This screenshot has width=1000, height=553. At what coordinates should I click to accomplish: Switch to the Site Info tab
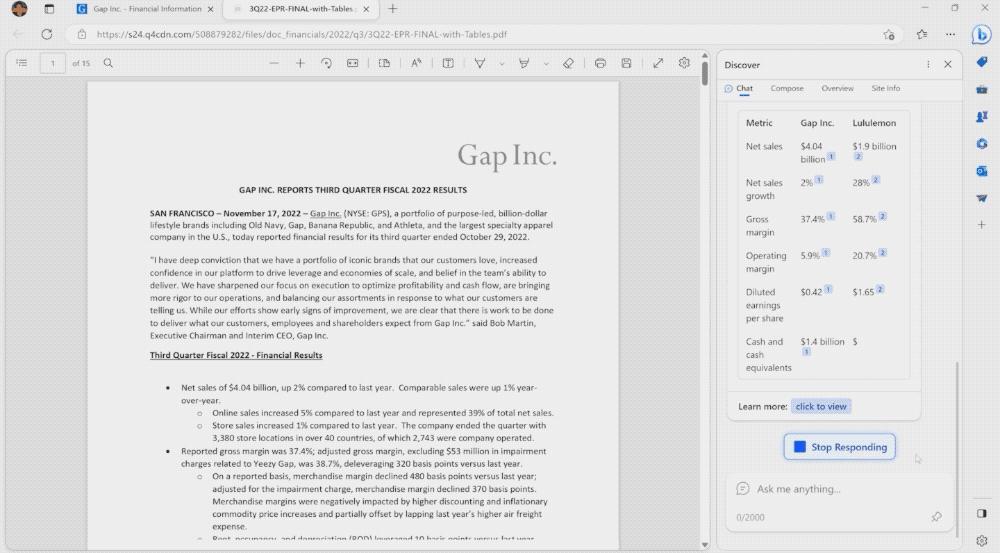coord(885,88)
